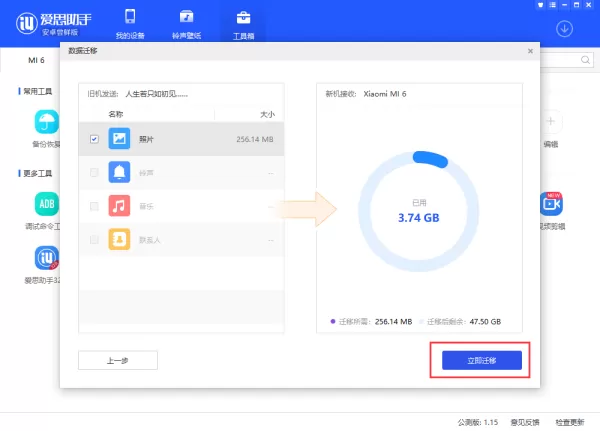Click the 大小 column header

[267, 114]
